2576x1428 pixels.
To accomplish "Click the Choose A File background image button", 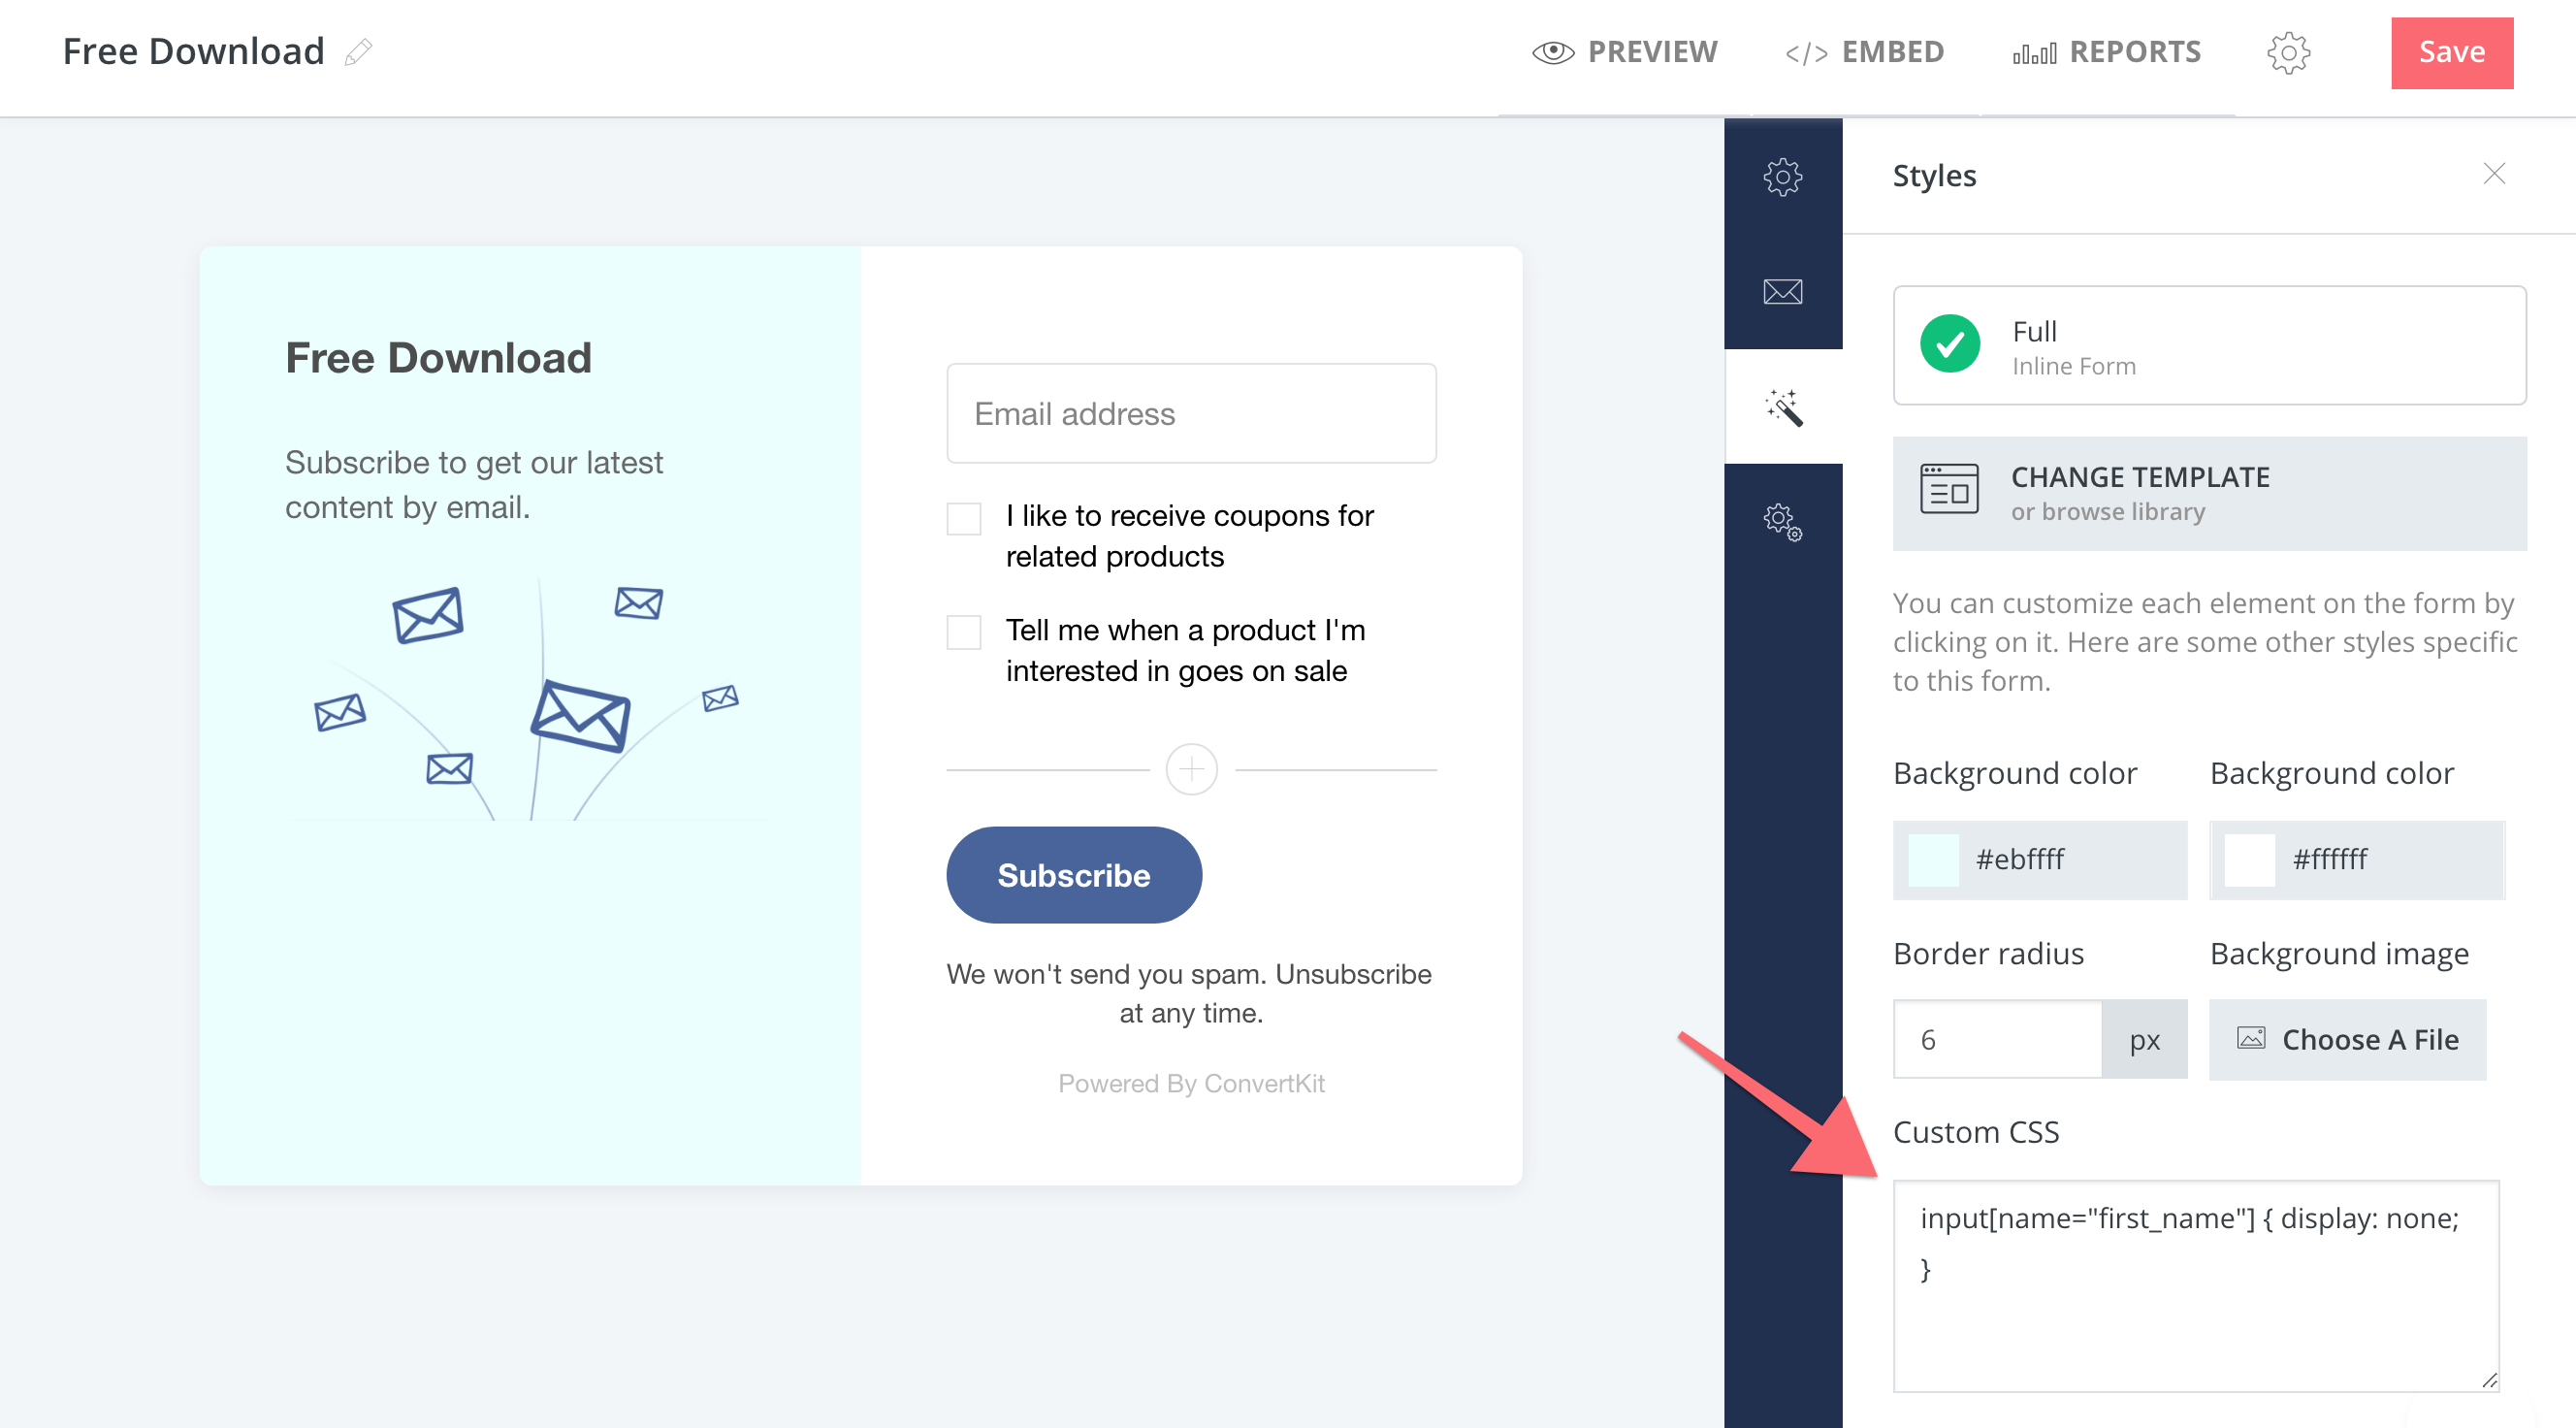I will point(2346,1040).
